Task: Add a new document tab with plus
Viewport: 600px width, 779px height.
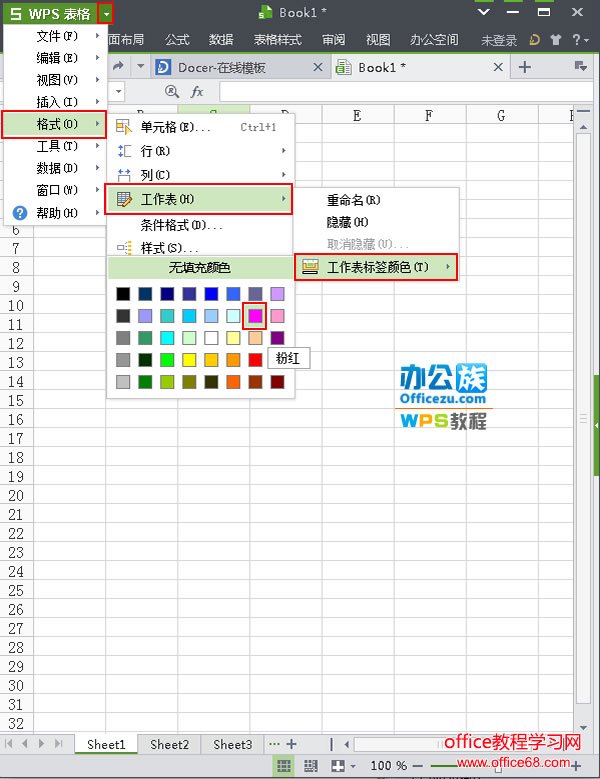Action: [525, 67]
